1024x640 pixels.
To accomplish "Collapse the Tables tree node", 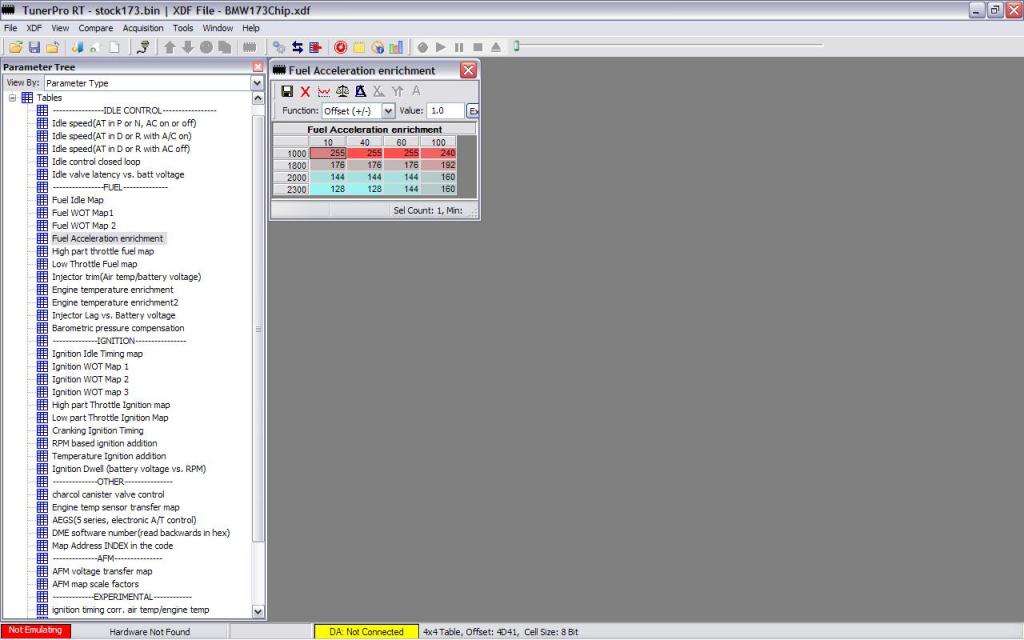I will coord(12,98).
